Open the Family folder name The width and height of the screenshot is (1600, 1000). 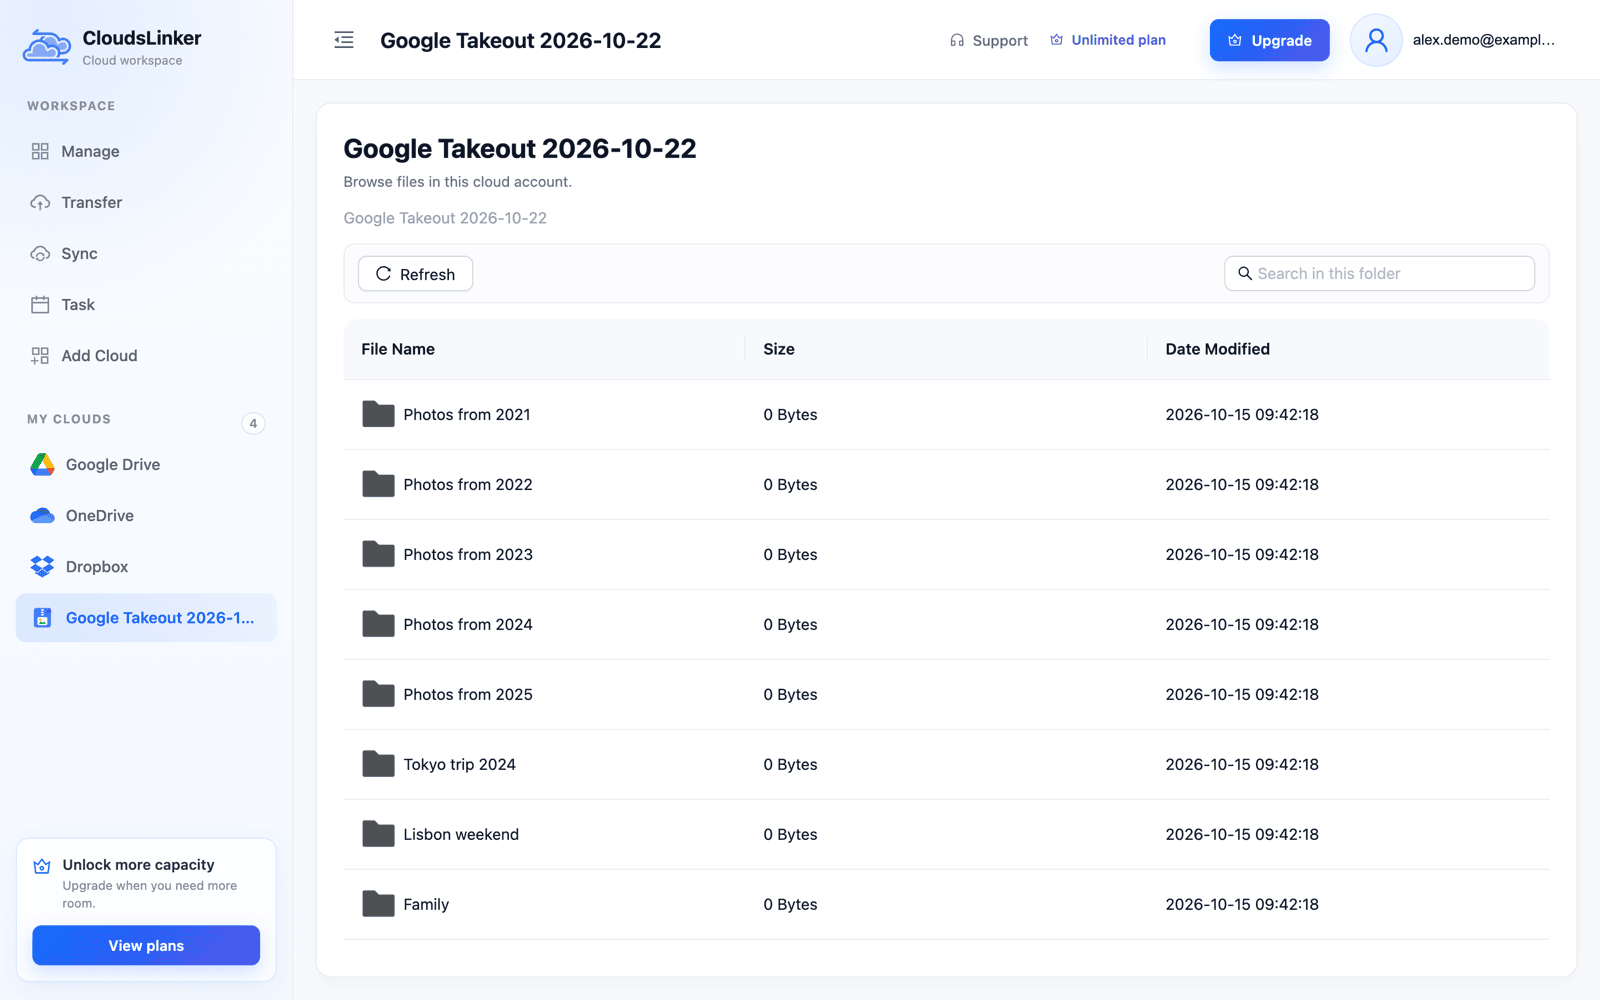tap(426, 904)
